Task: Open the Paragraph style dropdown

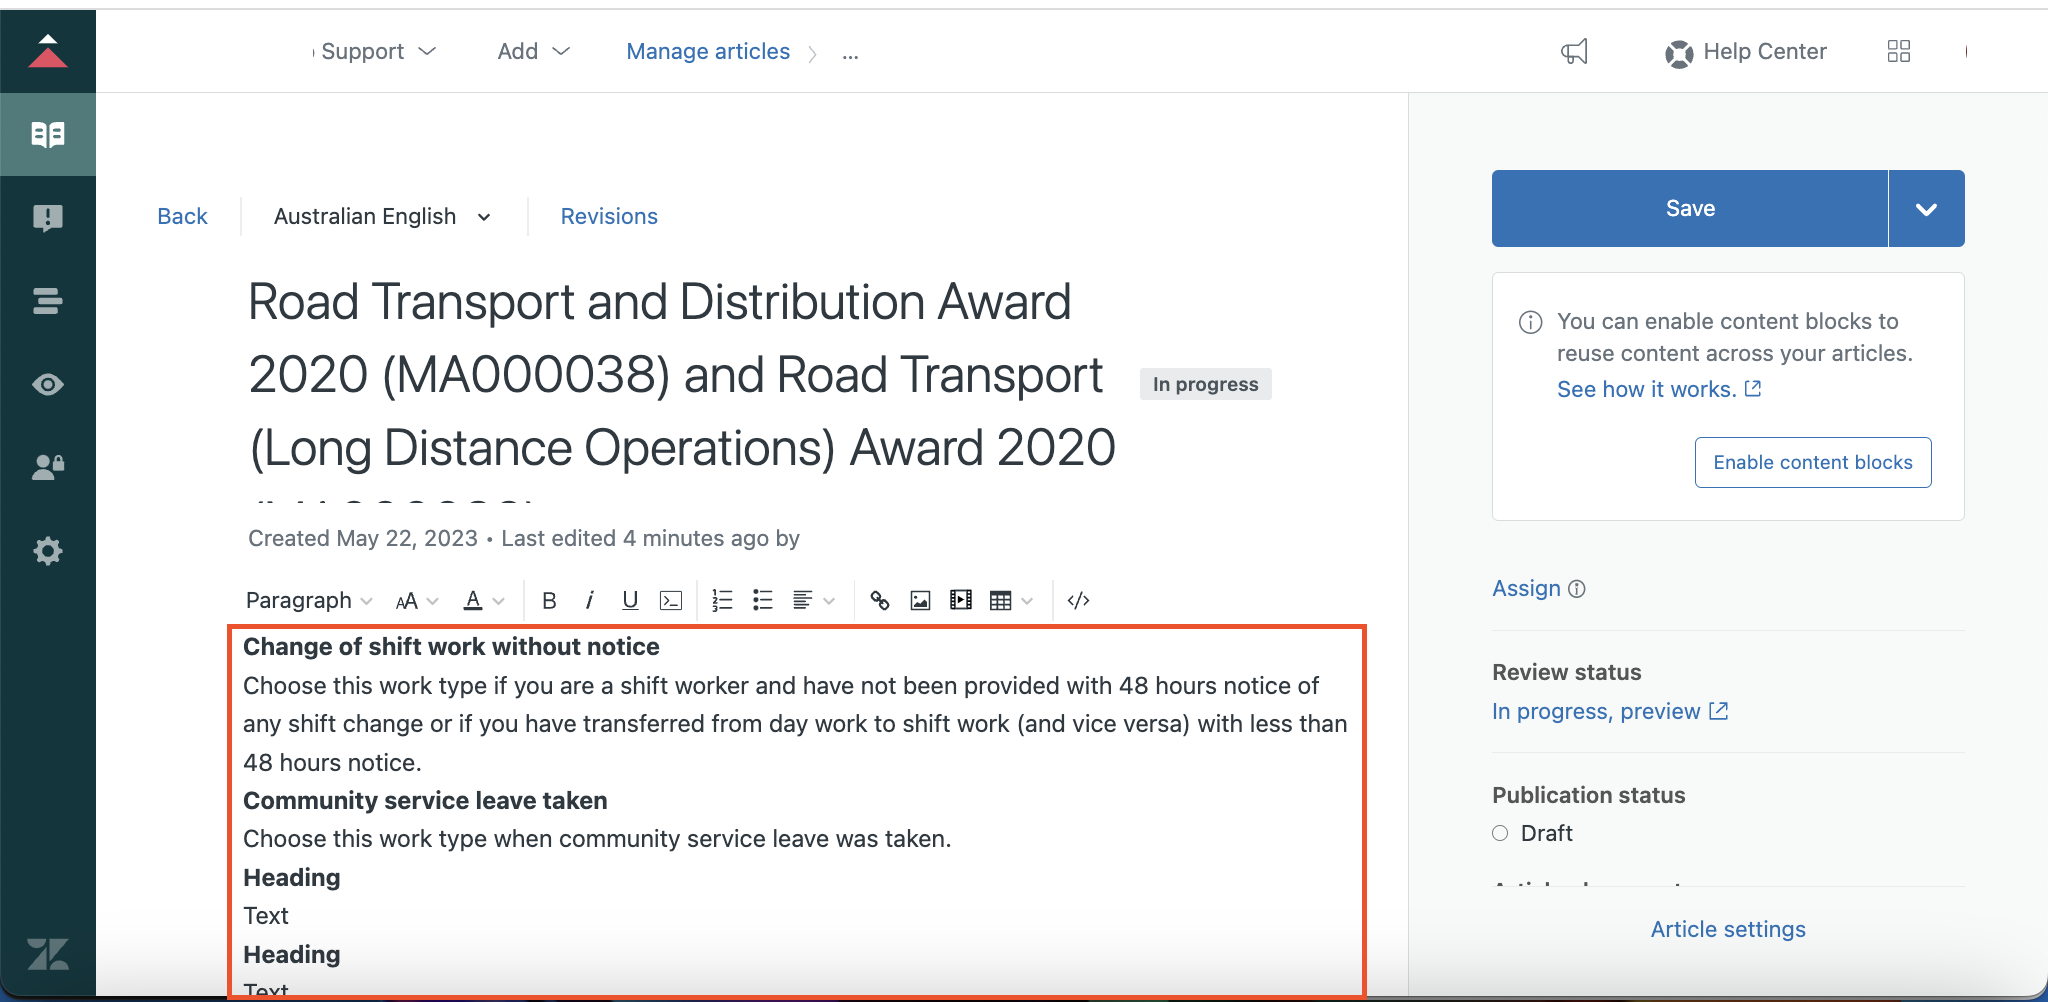Action: click(308, 600)
